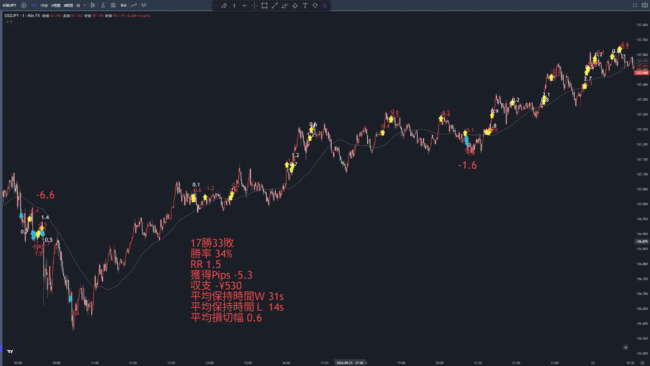Collapse the indicator legend arrow under USDJPY
The image size is (650, 366).
pos(8,22)
